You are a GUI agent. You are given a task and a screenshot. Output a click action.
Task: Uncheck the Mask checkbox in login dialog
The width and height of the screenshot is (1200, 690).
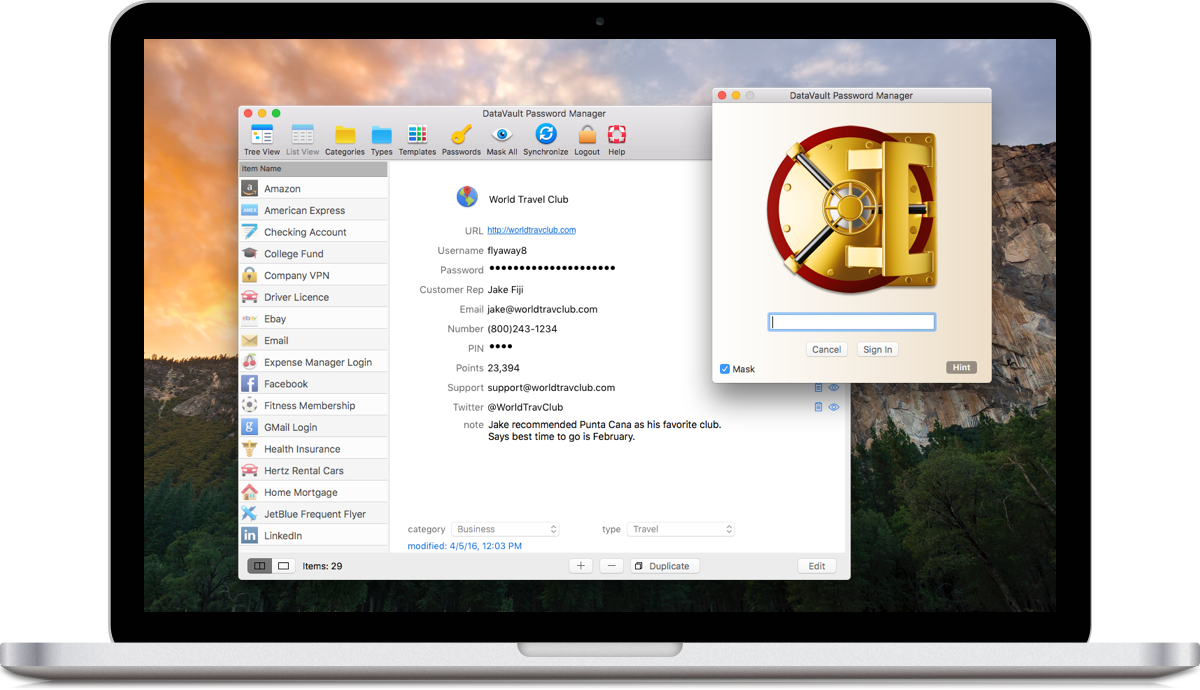point(725,369)
